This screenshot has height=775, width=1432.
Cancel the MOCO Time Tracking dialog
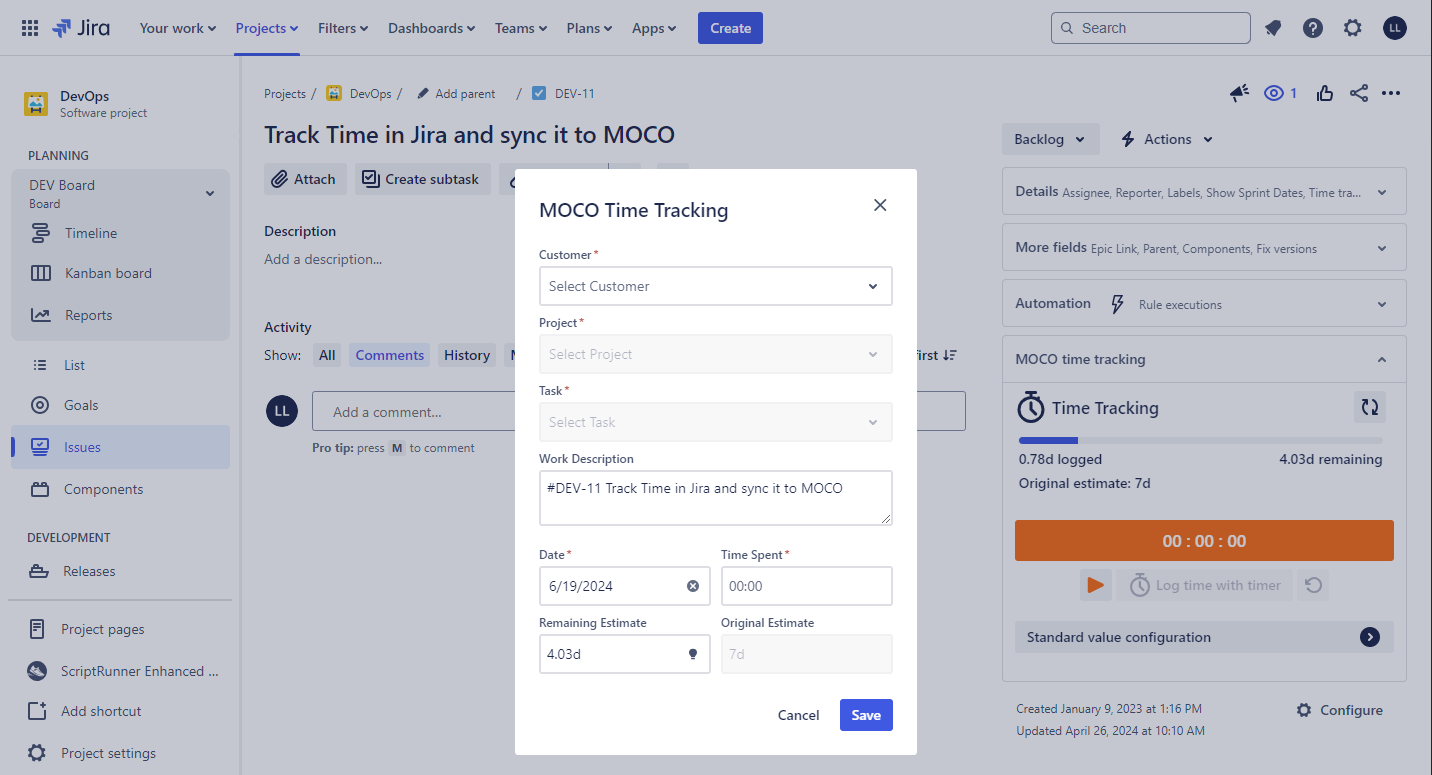click(x=798, y=715)
